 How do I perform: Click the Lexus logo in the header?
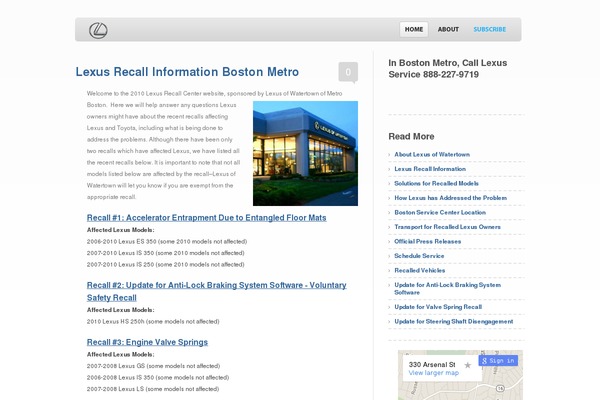98,30
